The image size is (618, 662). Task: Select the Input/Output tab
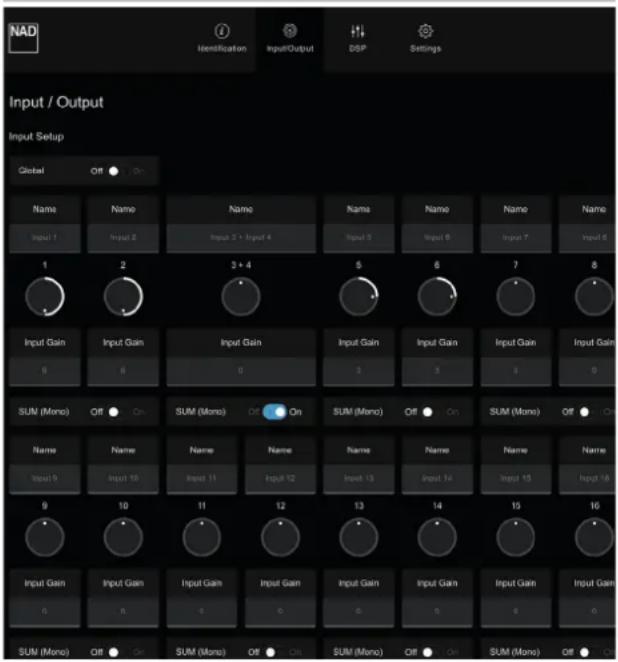tap(290, 38)
